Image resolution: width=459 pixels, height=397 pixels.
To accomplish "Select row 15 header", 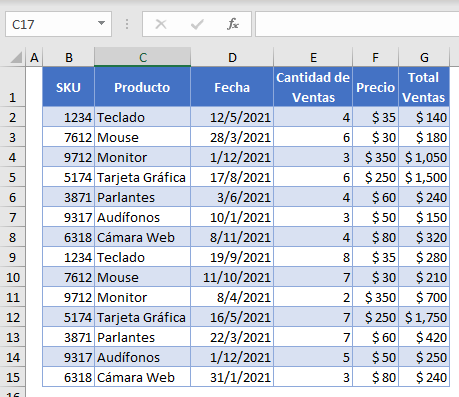I will coord(13,377).
